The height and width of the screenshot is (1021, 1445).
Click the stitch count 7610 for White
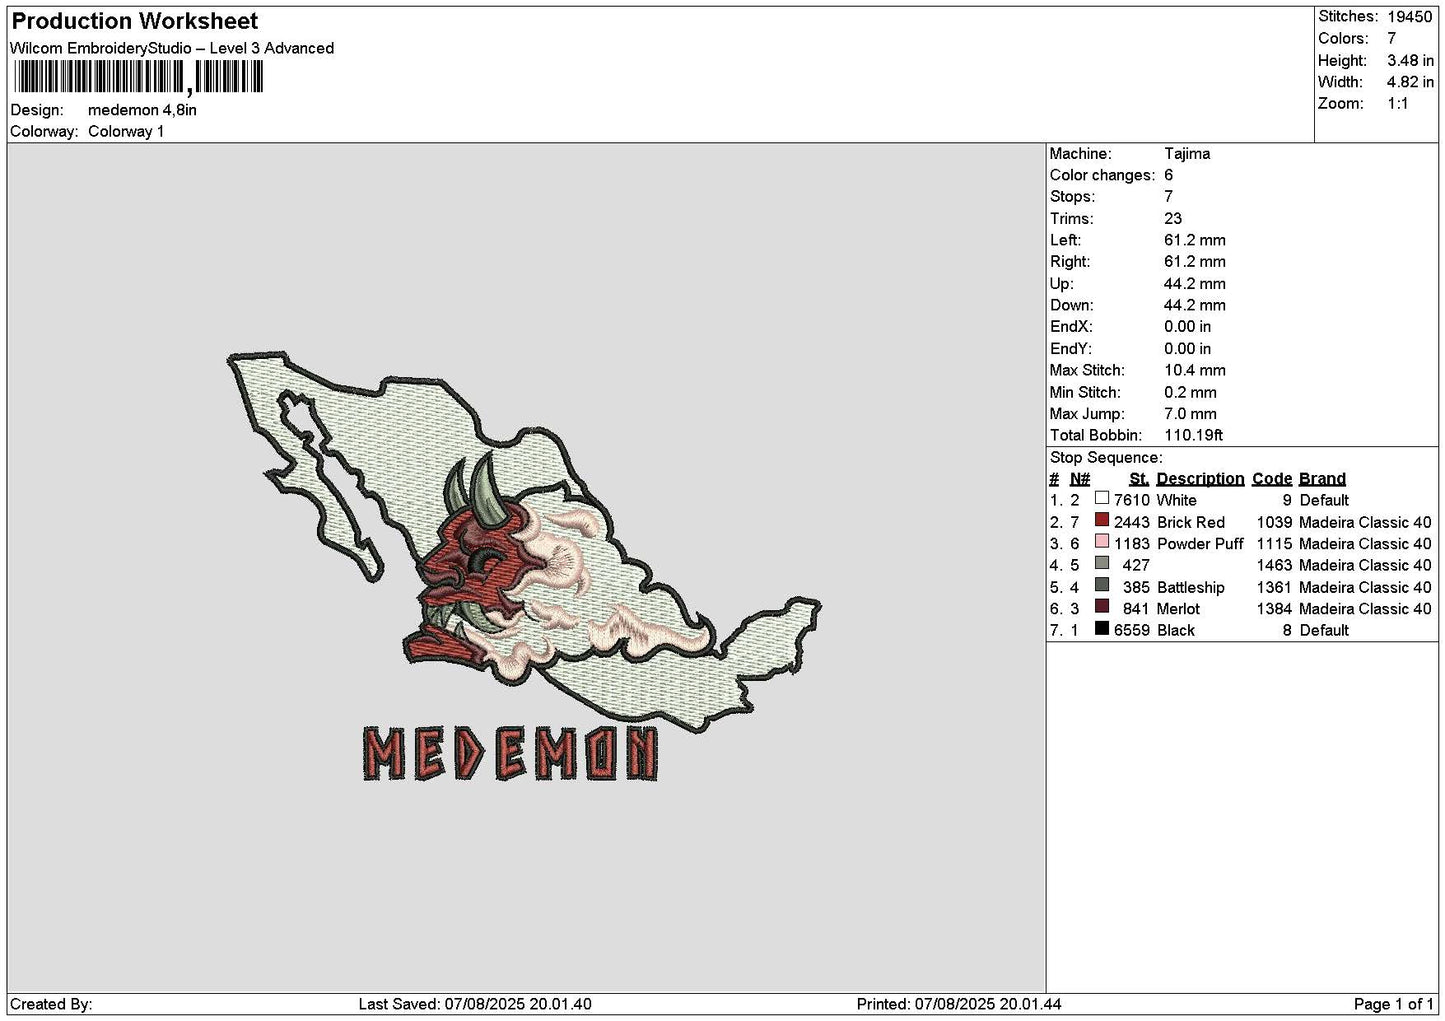point(1132,500)
